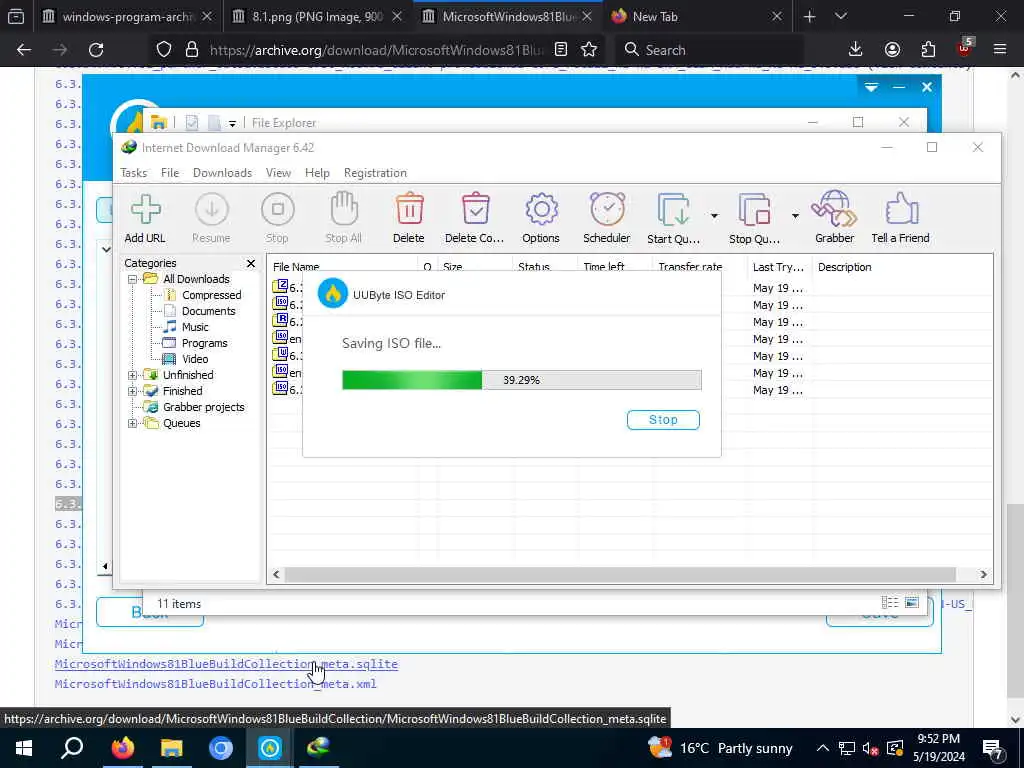The image size is (1024, 768).
Task: Open Windows taskbar search
Action: point(72,748)
